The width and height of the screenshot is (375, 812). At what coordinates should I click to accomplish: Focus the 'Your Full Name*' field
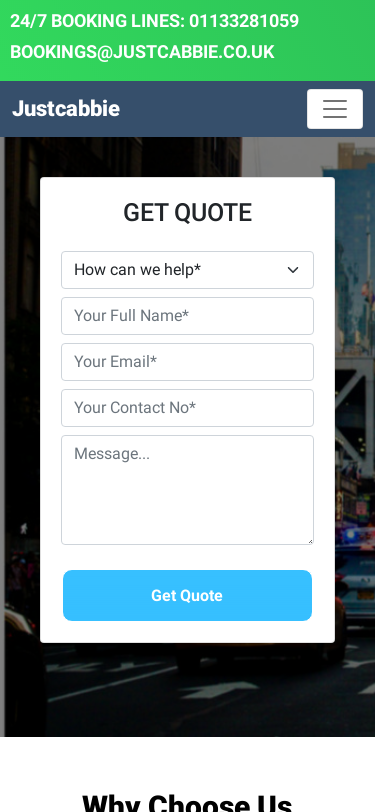point(188,316)
